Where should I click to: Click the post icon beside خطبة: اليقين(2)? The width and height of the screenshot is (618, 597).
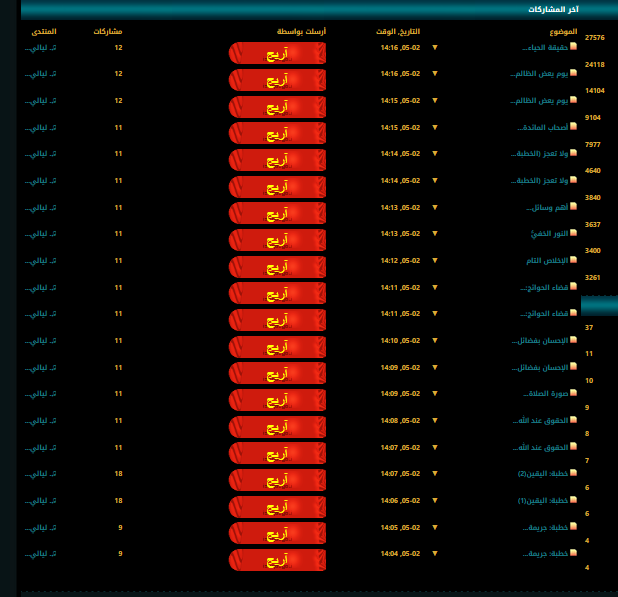(574, 473)
